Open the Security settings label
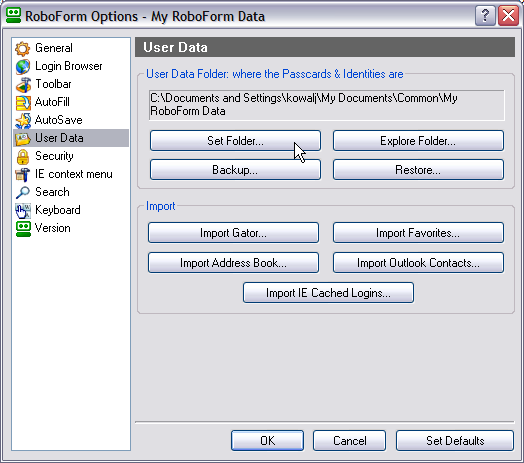Viewport: 524px width, 463px height. [x=54, y=156]
